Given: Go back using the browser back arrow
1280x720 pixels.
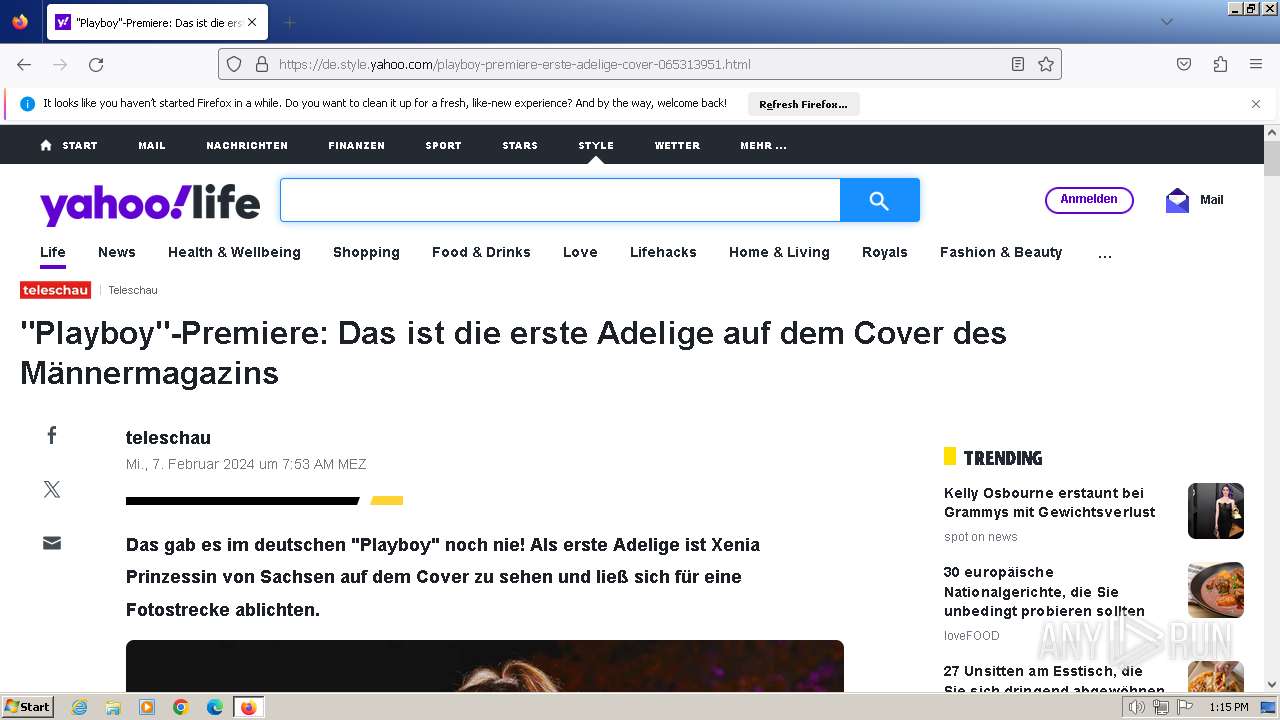Looking at the screenshot, I should pyautogui.click(x=24, y=64).
